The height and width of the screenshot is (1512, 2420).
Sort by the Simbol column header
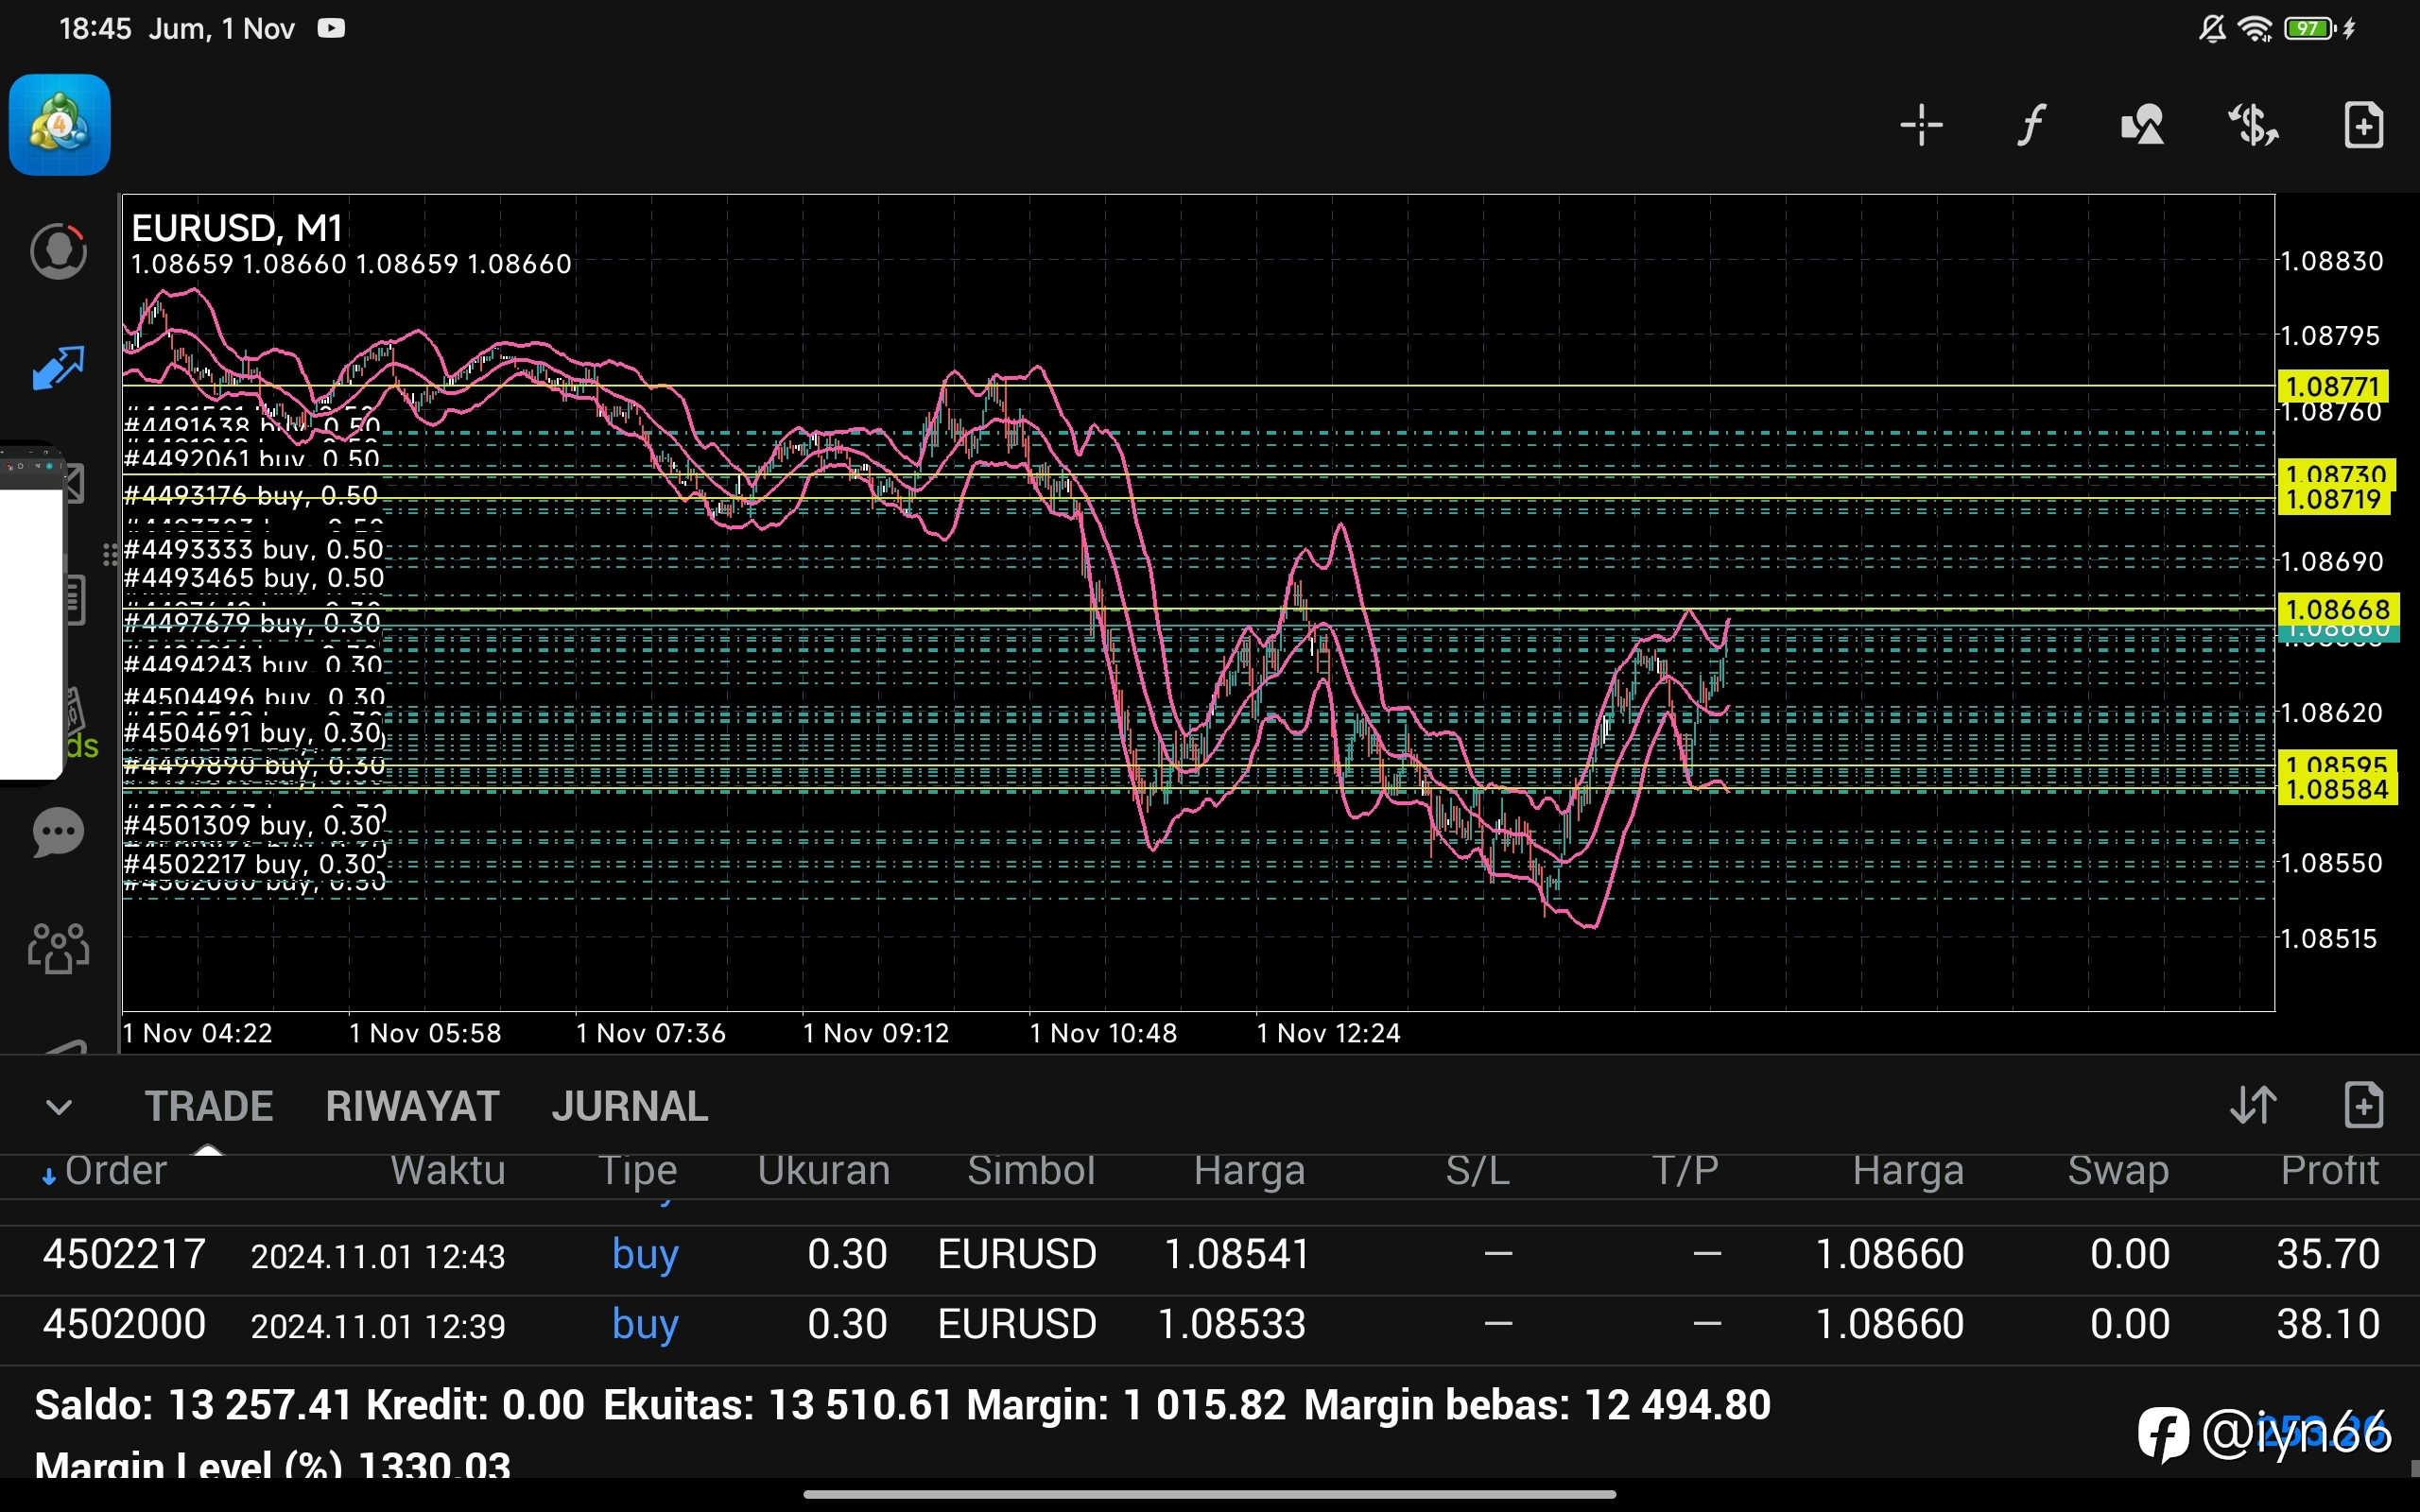tap(1031, 1171)
